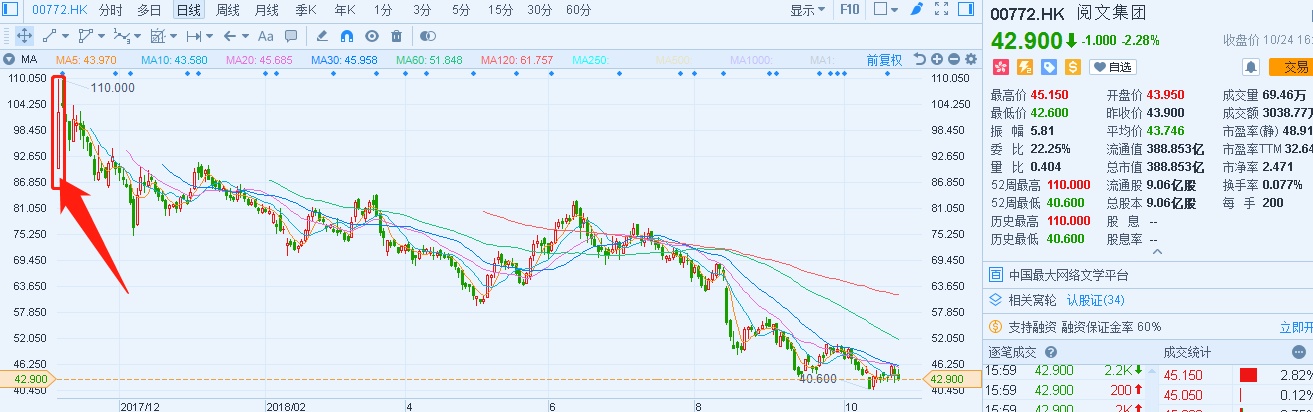Select the 15分 timeframe tab
This screenshot has width=1313, height=412.
[x=500, y=10]
